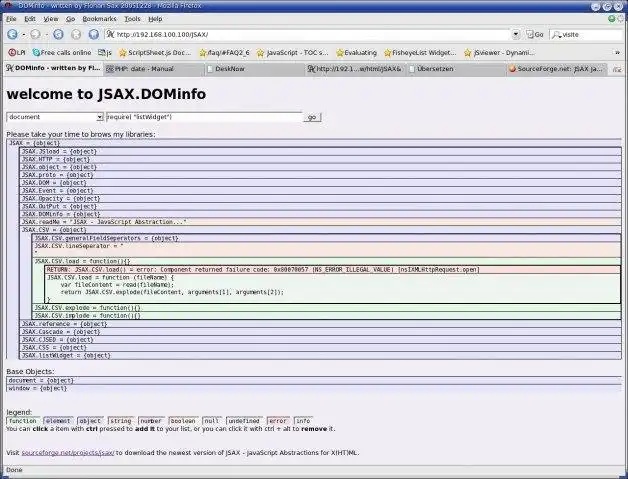Expand 'JSAX.JSload = {object}' row
628x479 pixels.
pyautogui.click(x=320, y=151)
